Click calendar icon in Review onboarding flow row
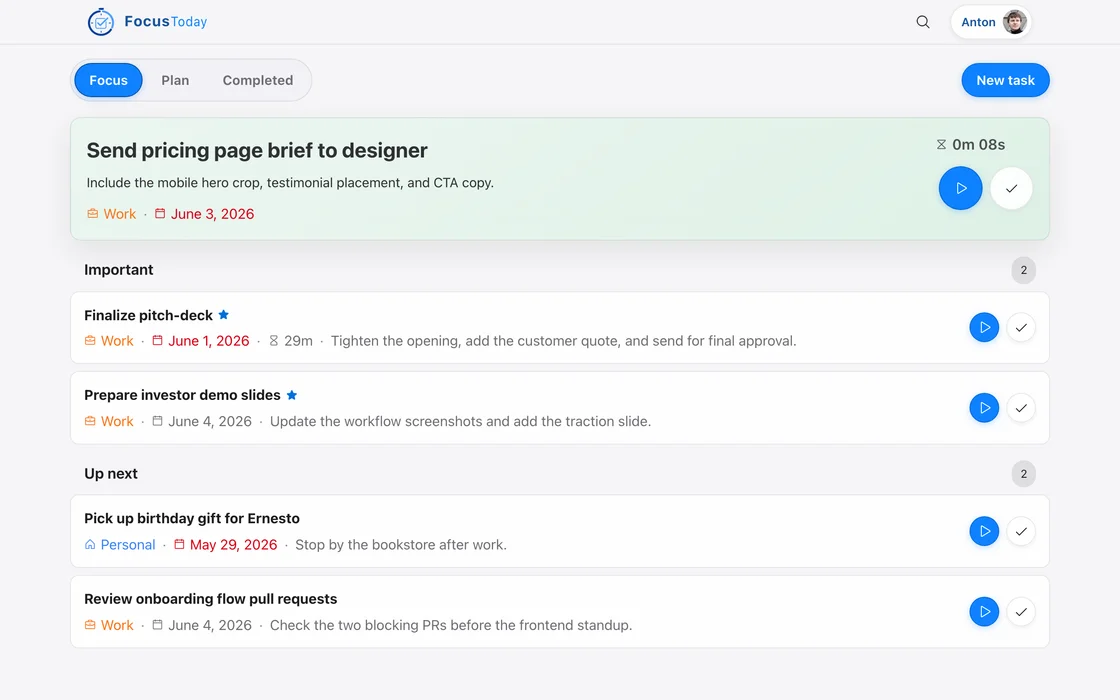The height and width of the screenshot is (700, 1120). (158, 625)
